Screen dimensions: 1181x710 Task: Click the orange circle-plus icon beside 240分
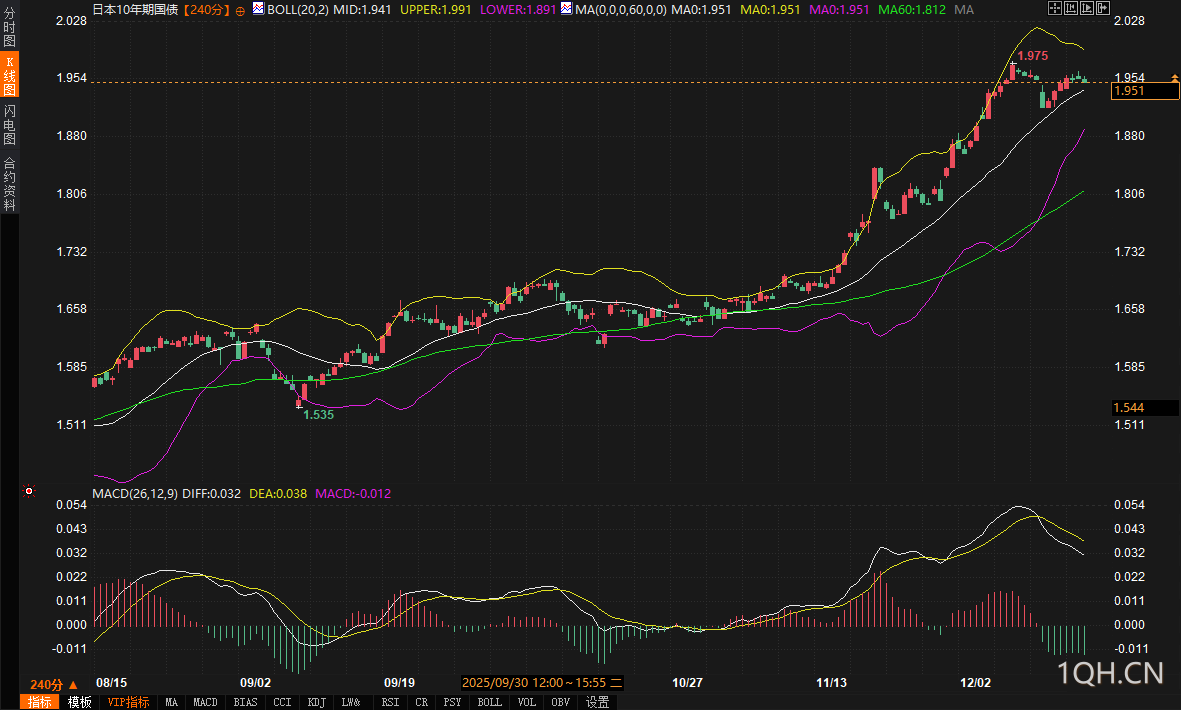point(240,10)
